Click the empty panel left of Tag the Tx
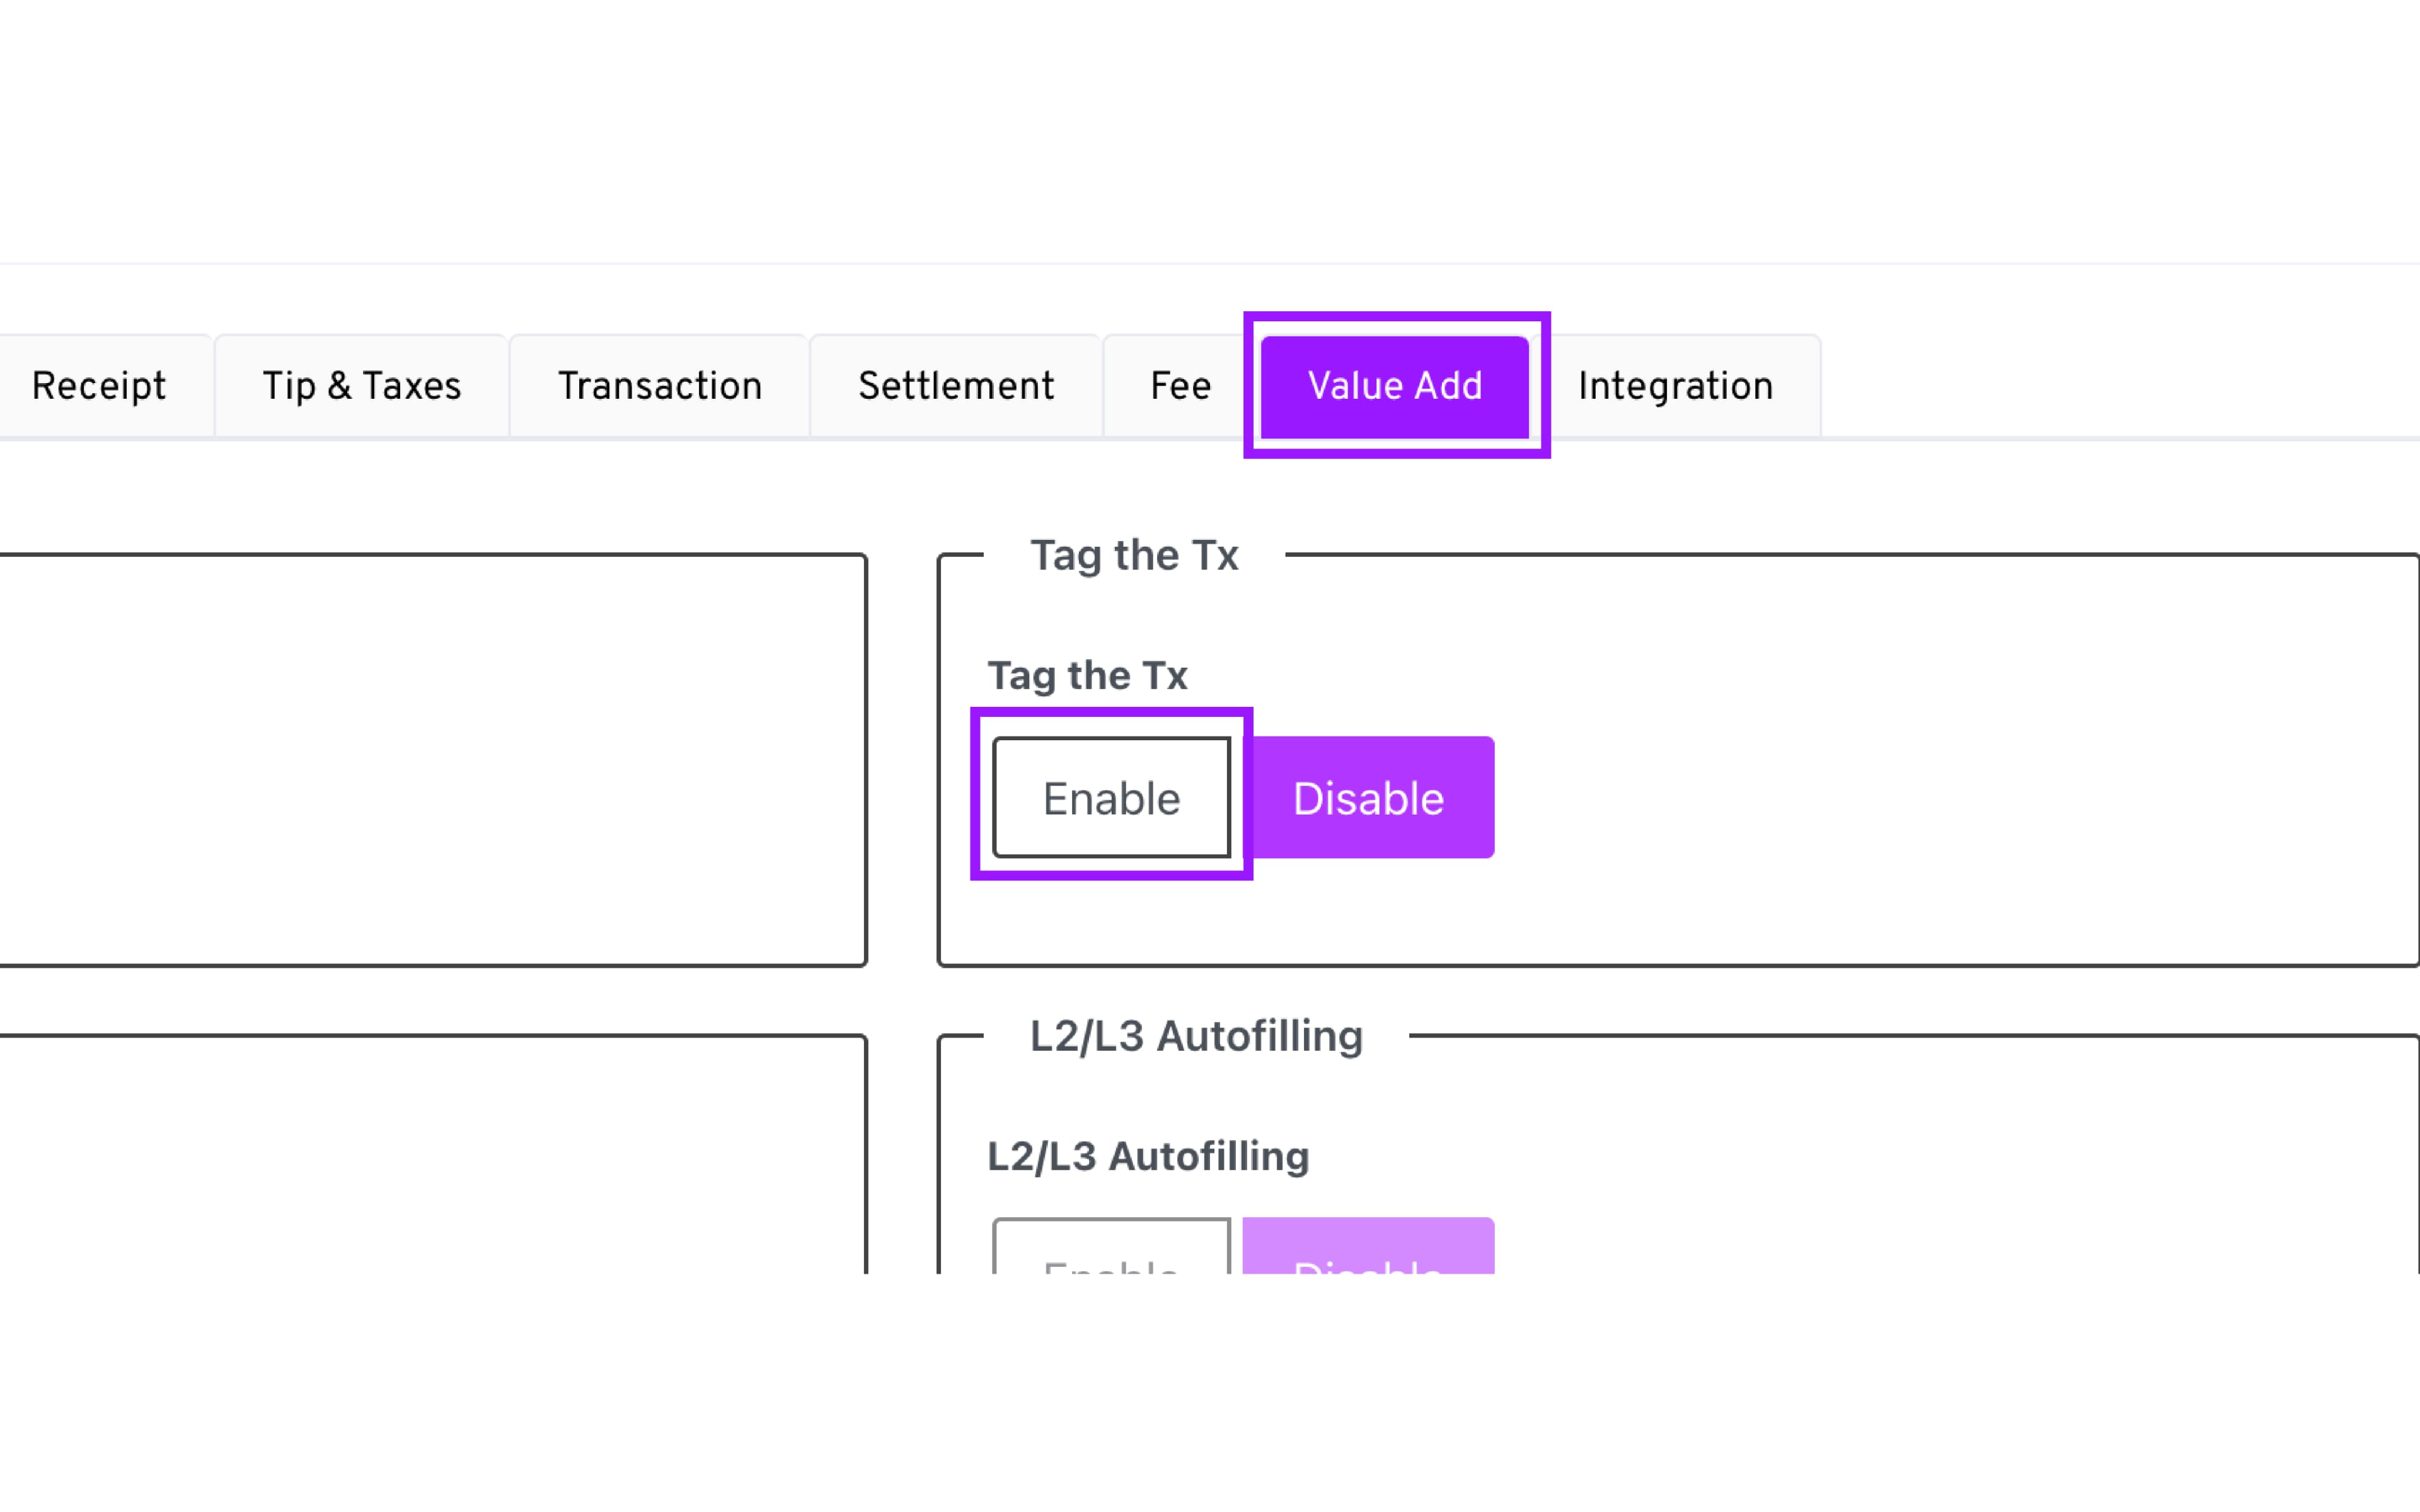 430,760
